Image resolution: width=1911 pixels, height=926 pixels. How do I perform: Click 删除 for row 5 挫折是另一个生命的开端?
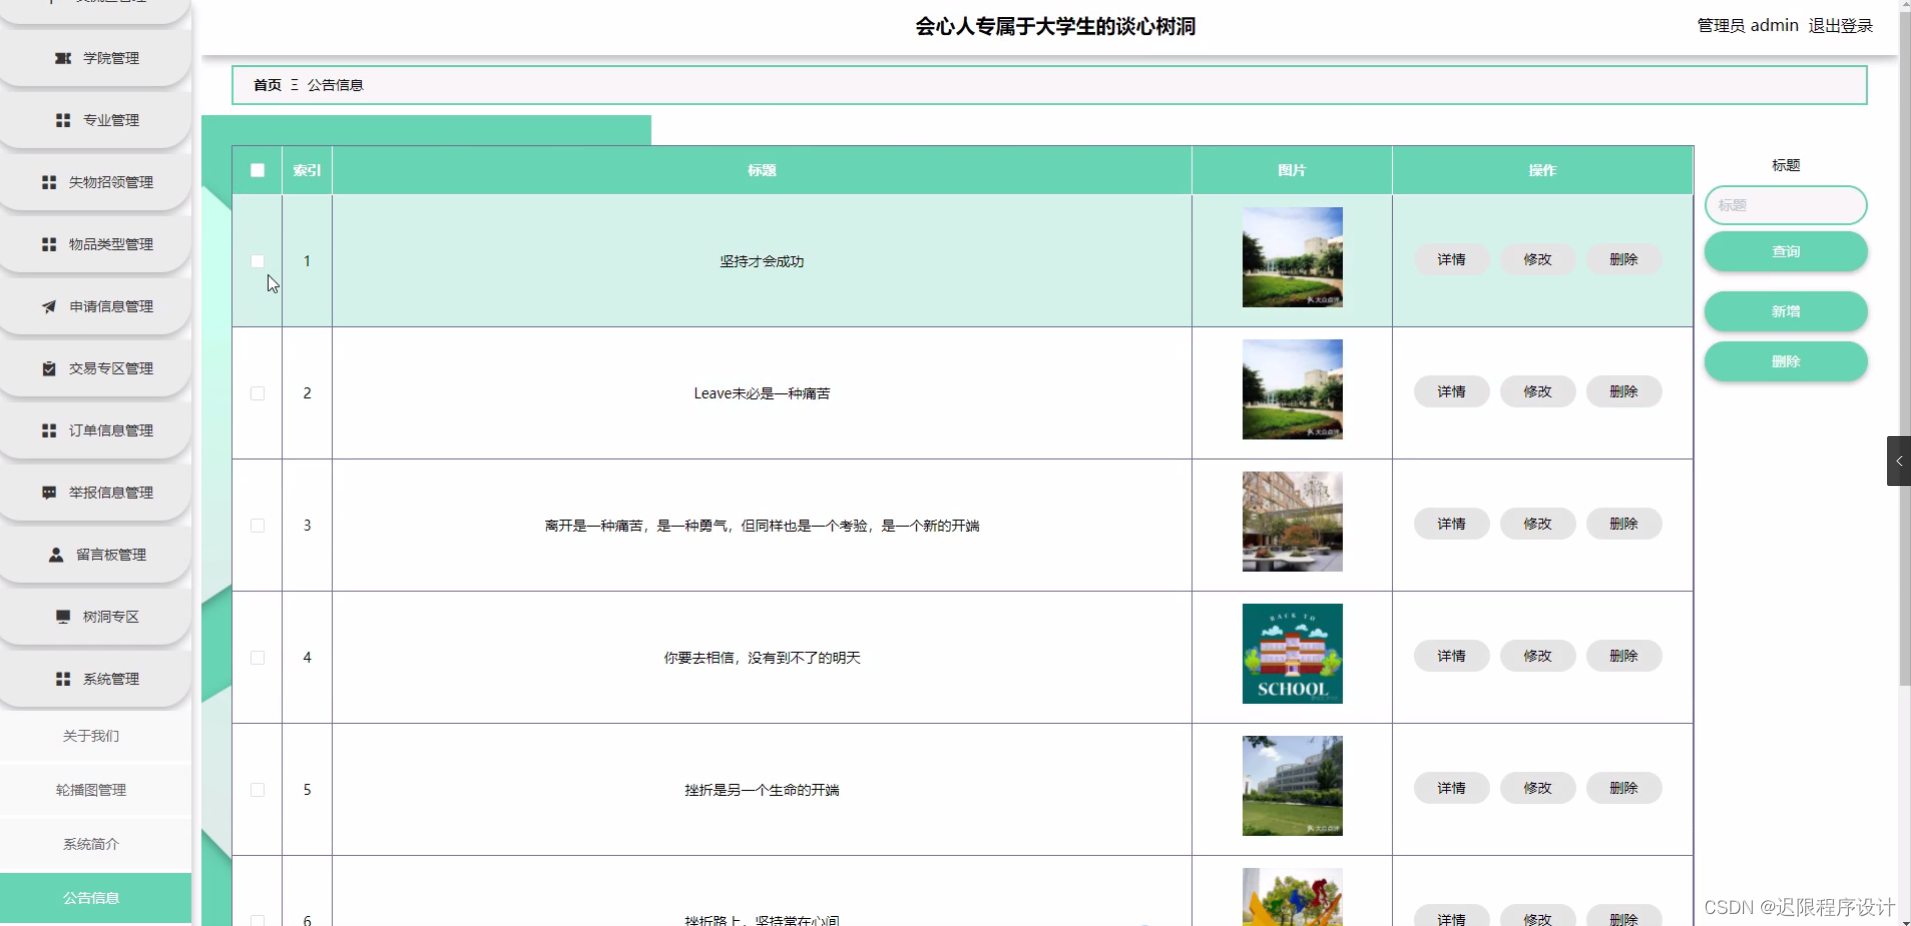pos(1623,787)
